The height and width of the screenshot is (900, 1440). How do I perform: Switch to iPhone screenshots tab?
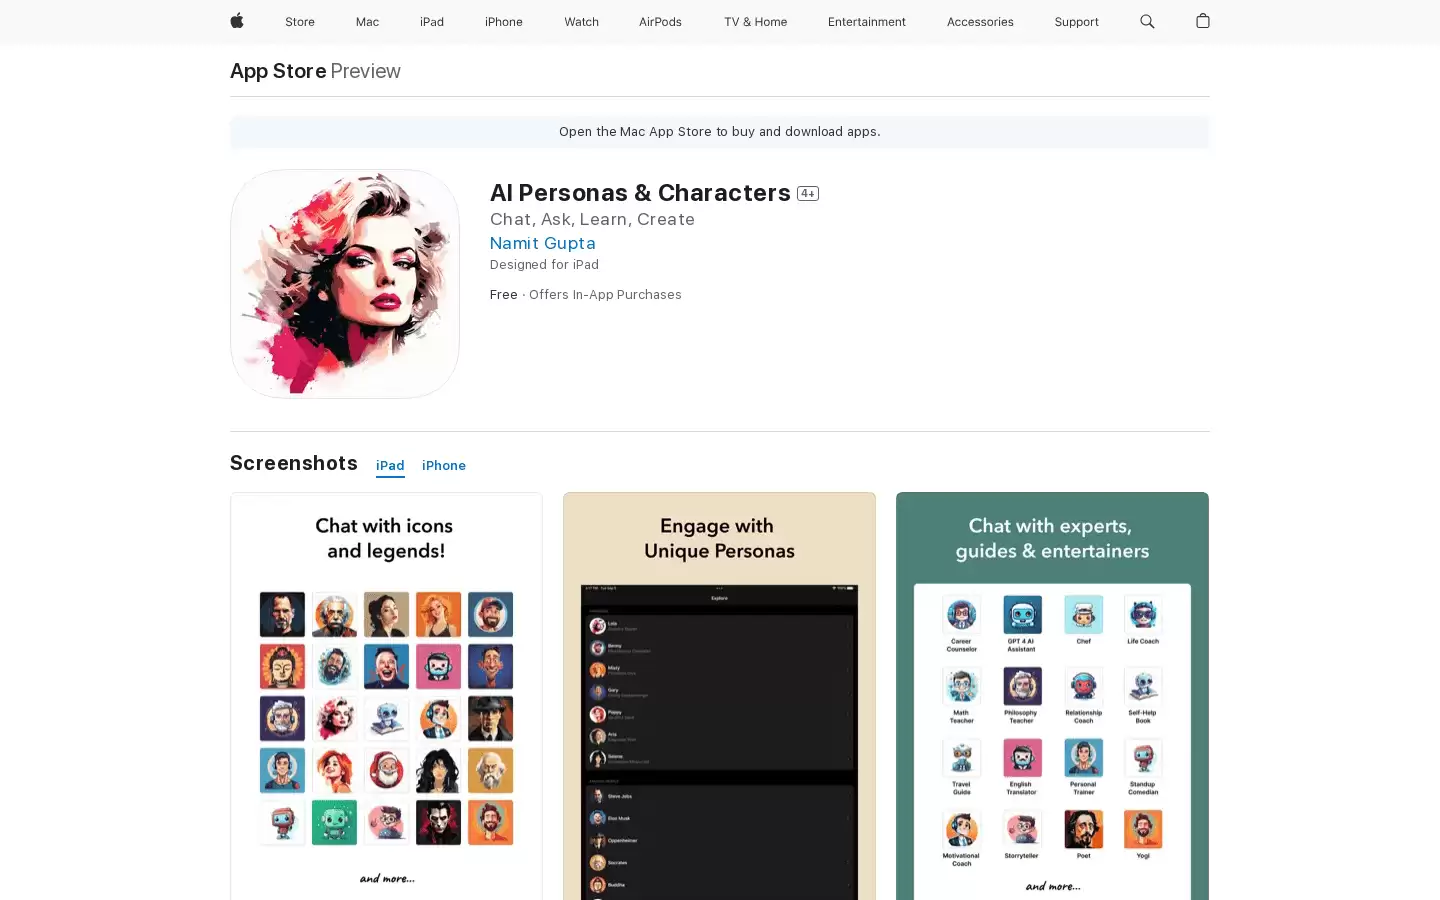point(444,465)
